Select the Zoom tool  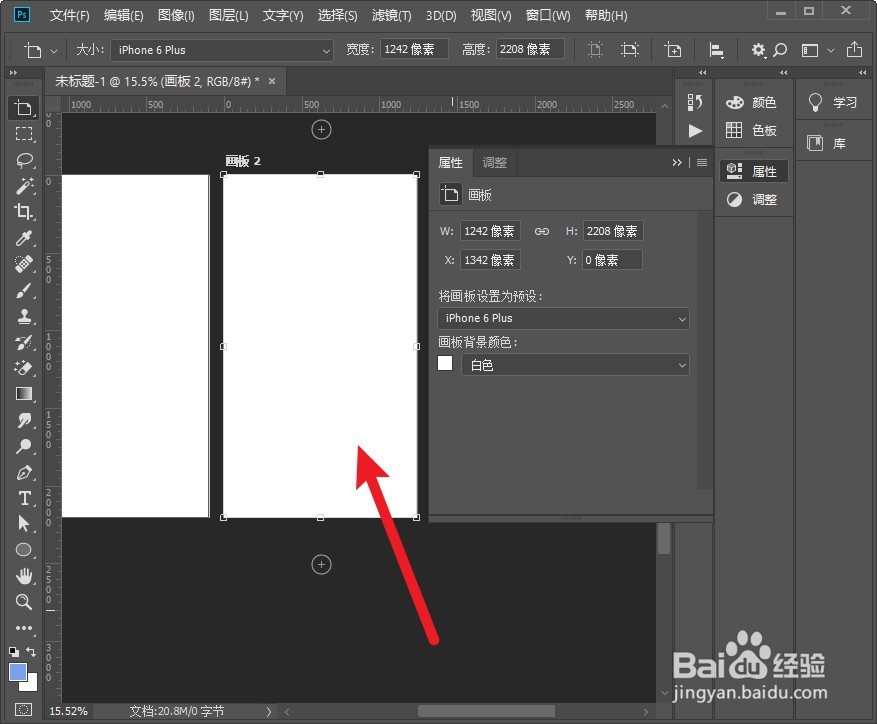tap(23, 602)
